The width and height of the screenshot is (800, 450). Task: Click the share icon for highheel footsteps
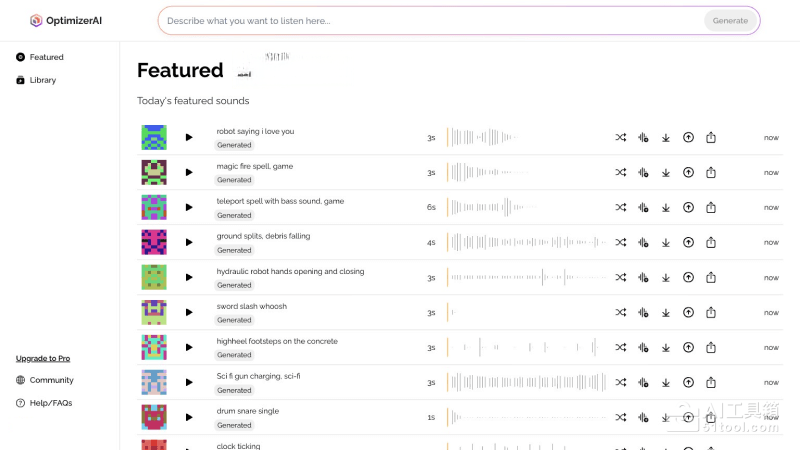click(711, 347)
